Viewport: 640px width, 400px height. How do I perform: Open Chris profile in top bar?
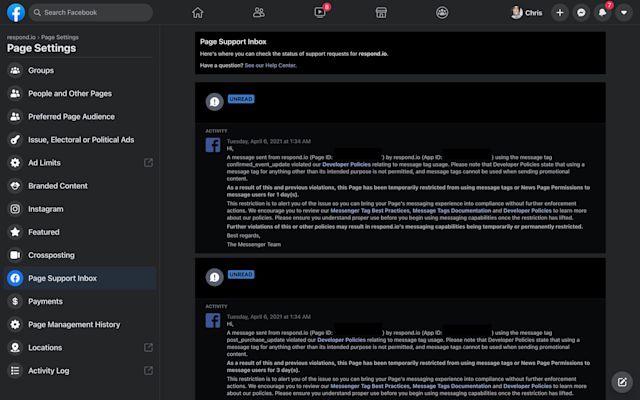527,13
